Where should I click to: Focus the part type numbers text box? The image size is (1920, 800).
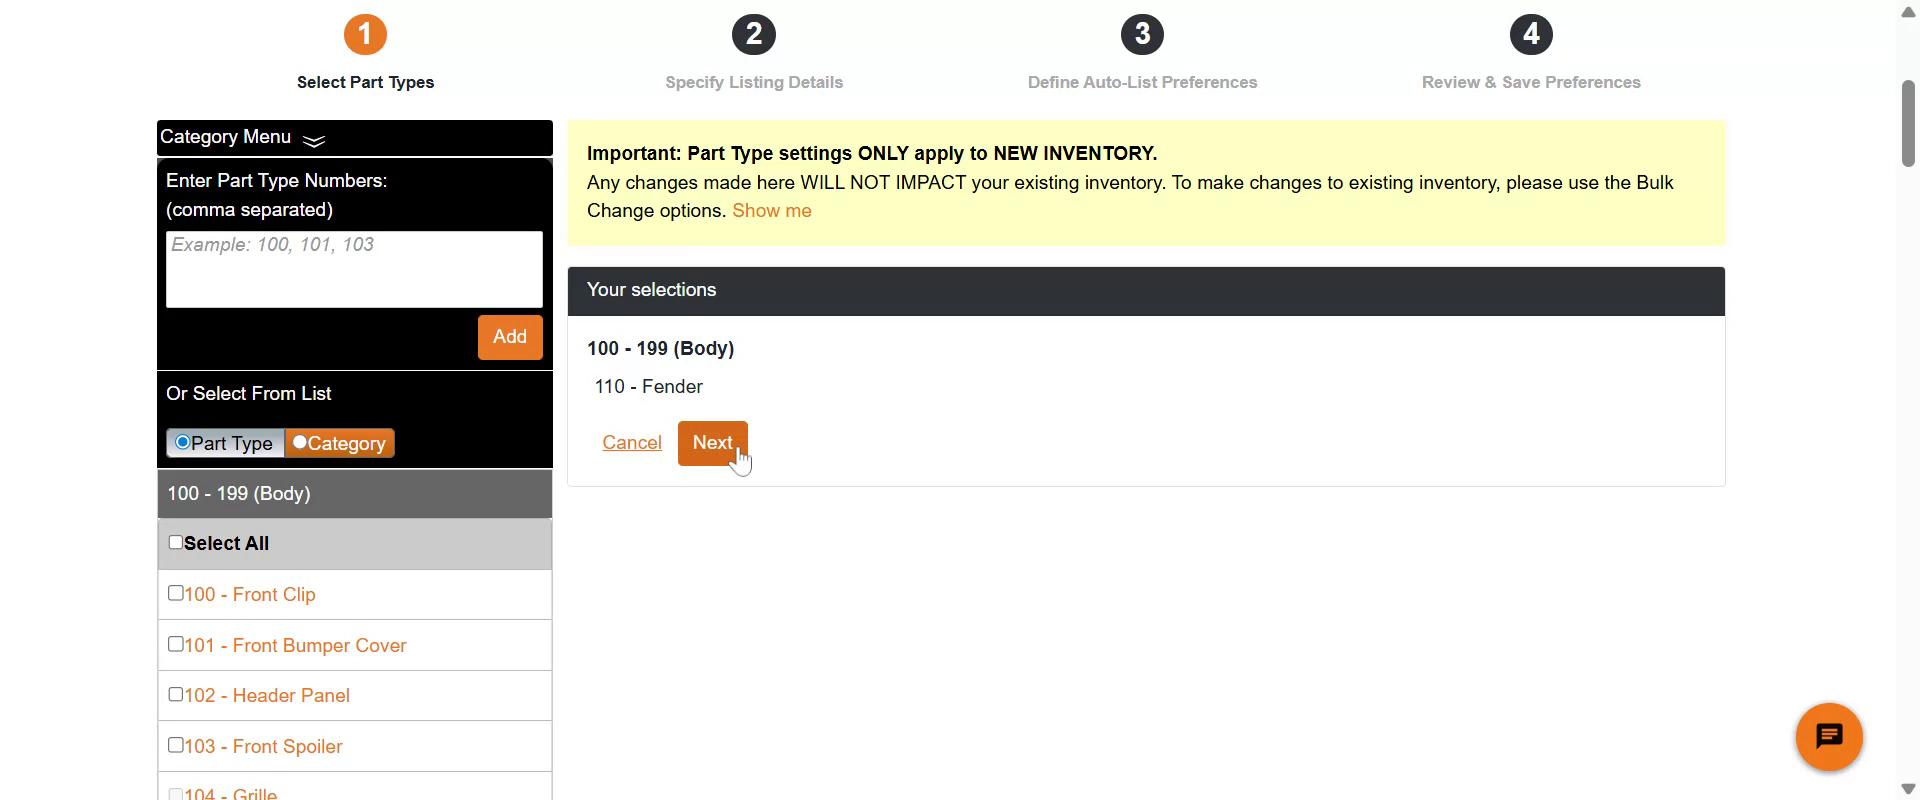(x=354, y=269)
